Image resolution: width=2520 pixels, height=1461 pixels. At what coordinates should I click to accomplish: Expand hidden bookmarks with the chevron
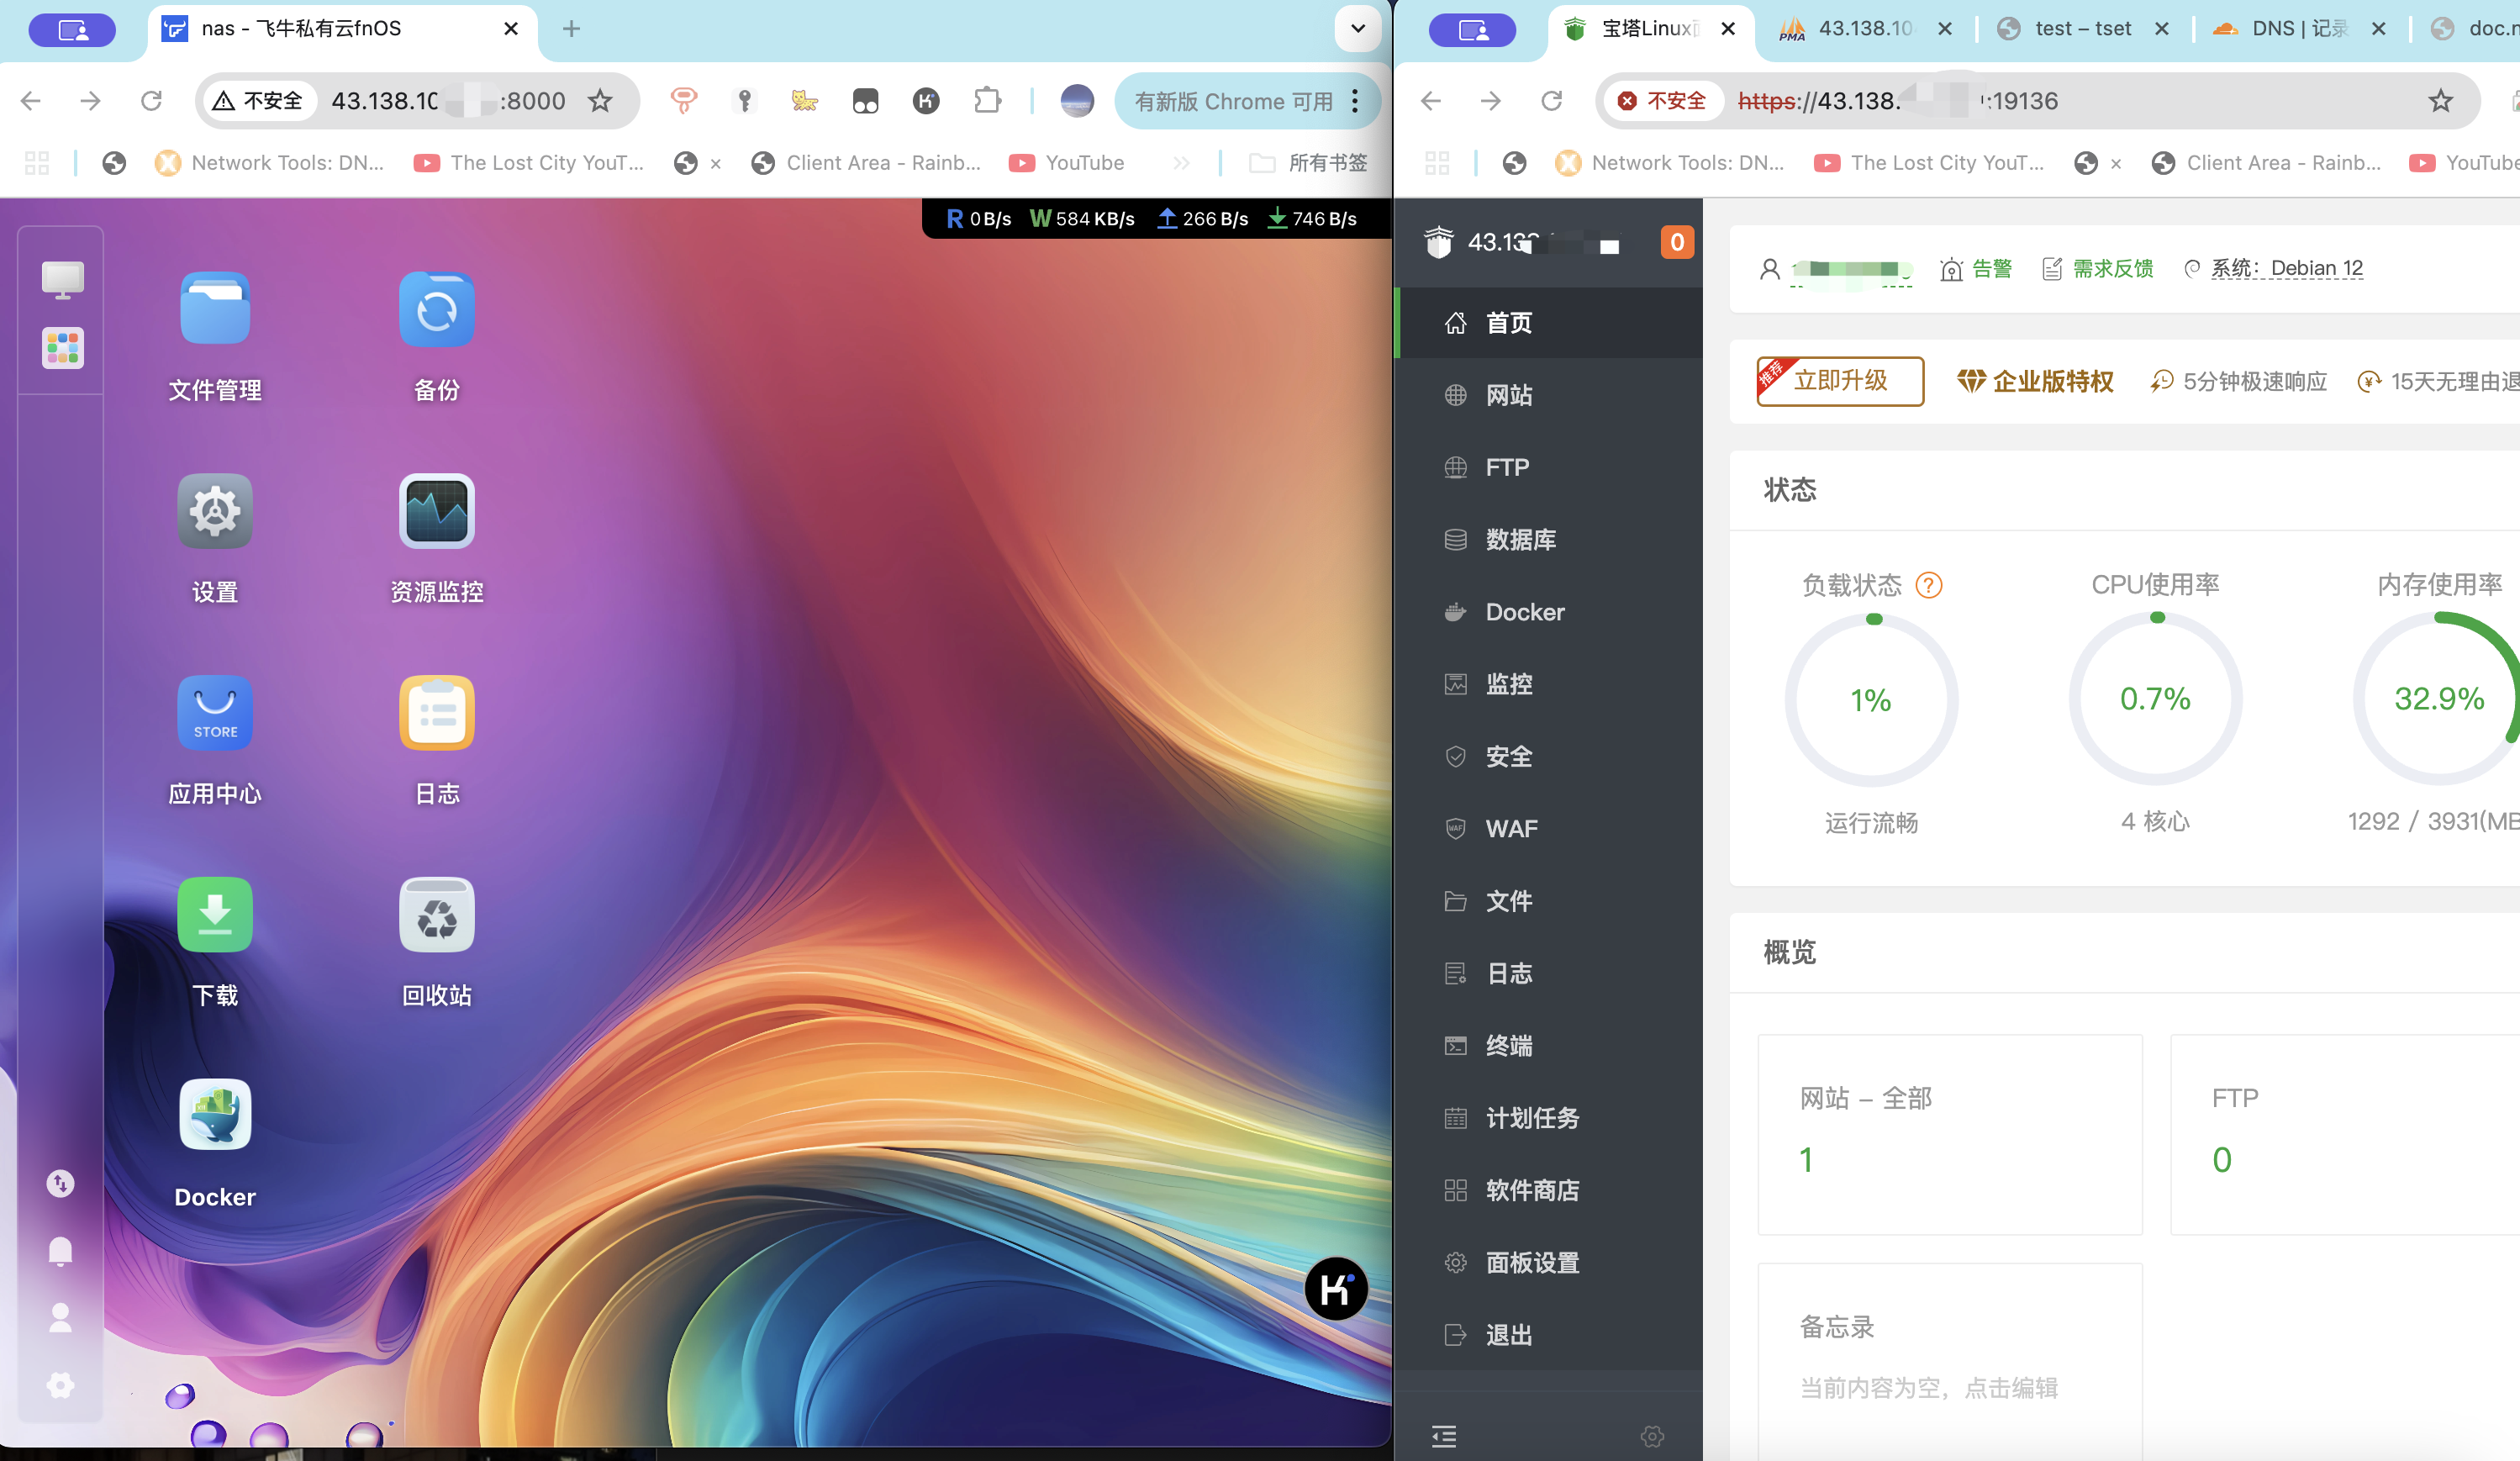1181,163
